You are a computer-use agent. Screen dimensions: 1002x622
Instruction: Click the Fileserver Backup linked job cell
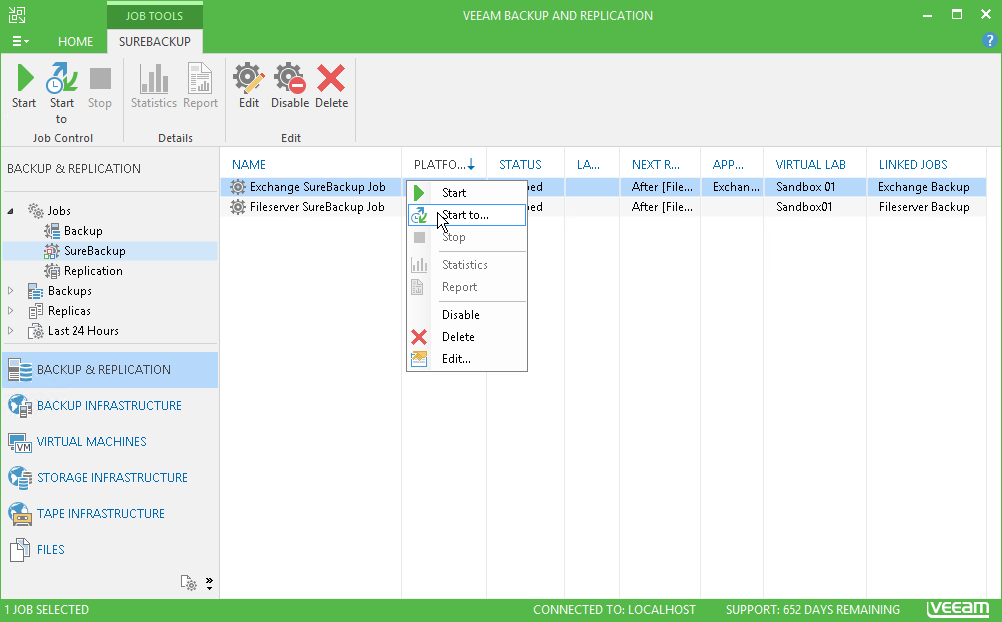924,206
